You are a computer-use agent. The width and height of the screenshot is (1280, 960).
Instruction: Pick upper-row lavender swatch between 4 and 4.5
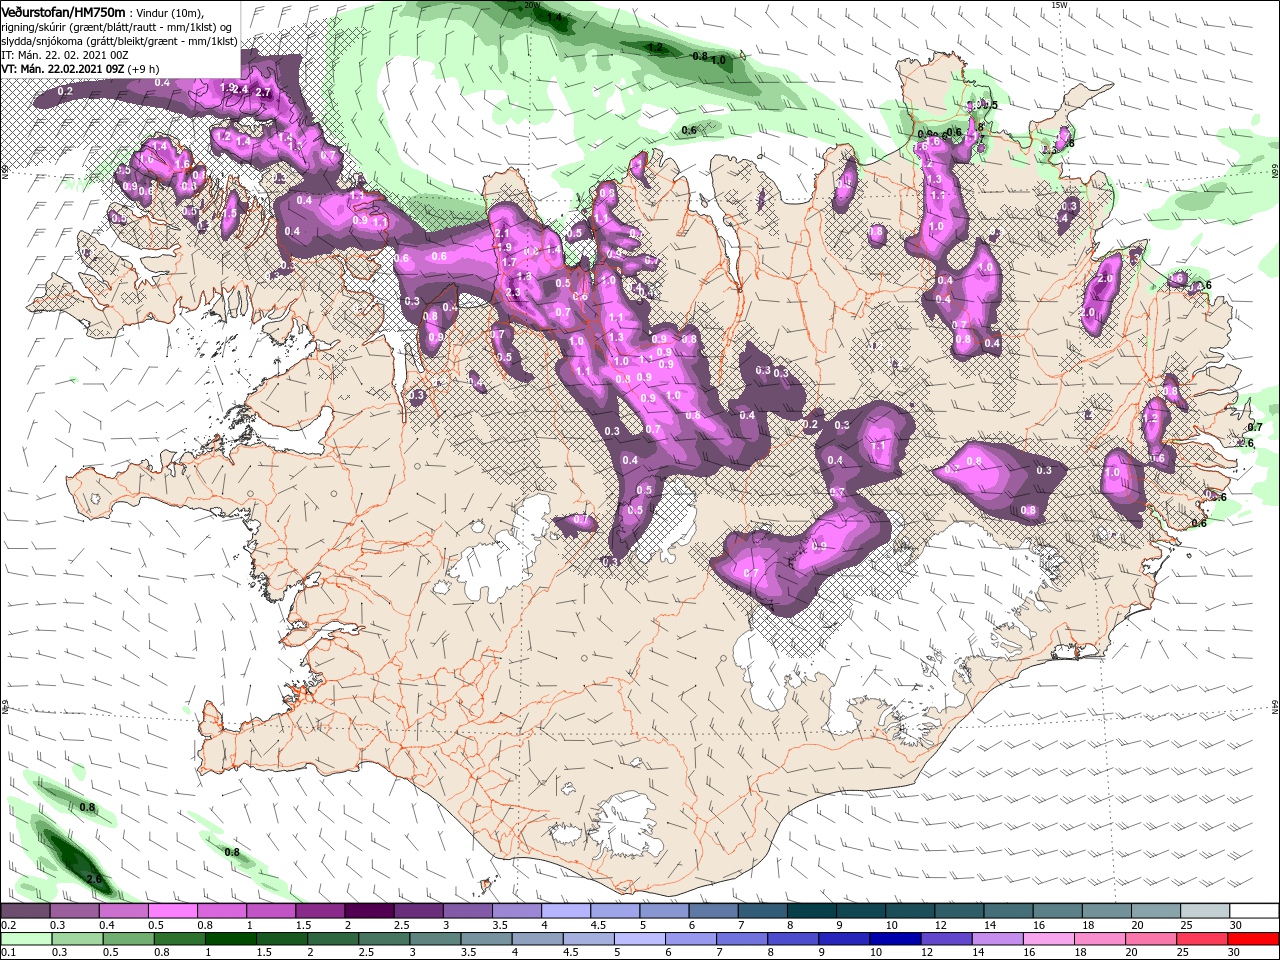coord(566,911)
